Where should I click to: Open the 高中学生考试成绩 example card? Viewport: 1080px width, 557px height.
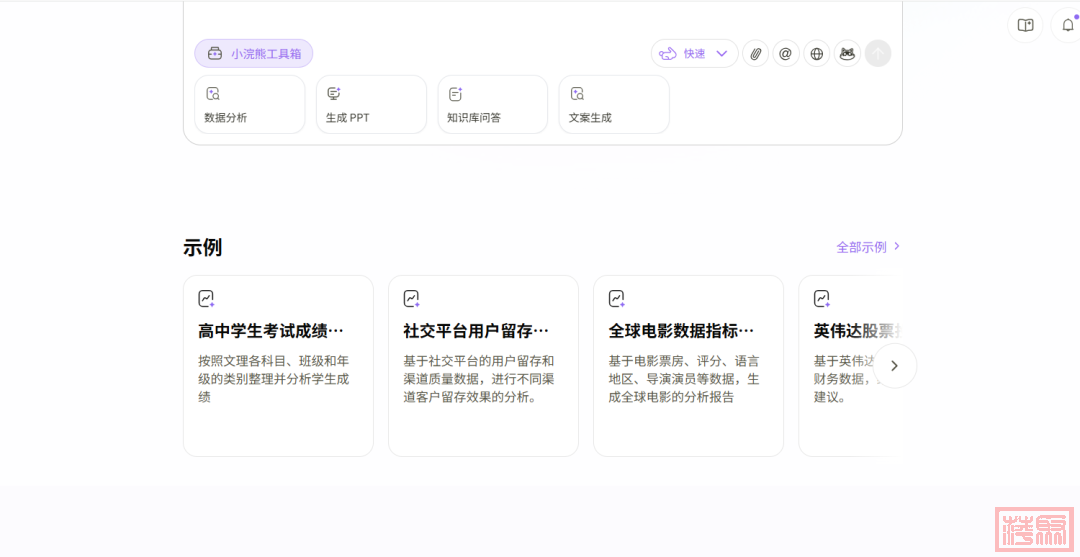(278, 366)
